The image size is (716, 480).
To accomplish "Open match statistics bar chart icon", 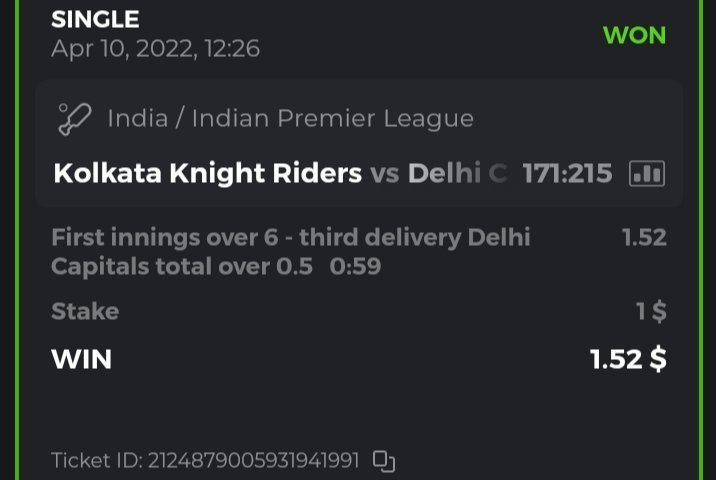I will click(646, 173).
